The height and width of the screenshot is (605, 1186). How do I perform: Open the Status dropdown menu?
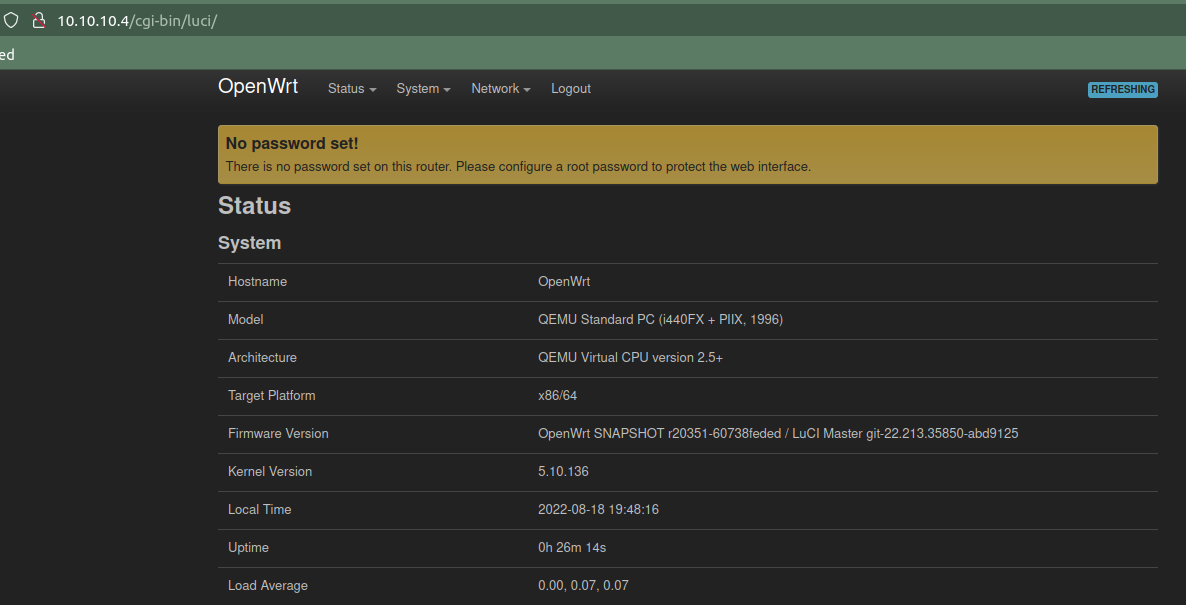[x=352, y=89]
